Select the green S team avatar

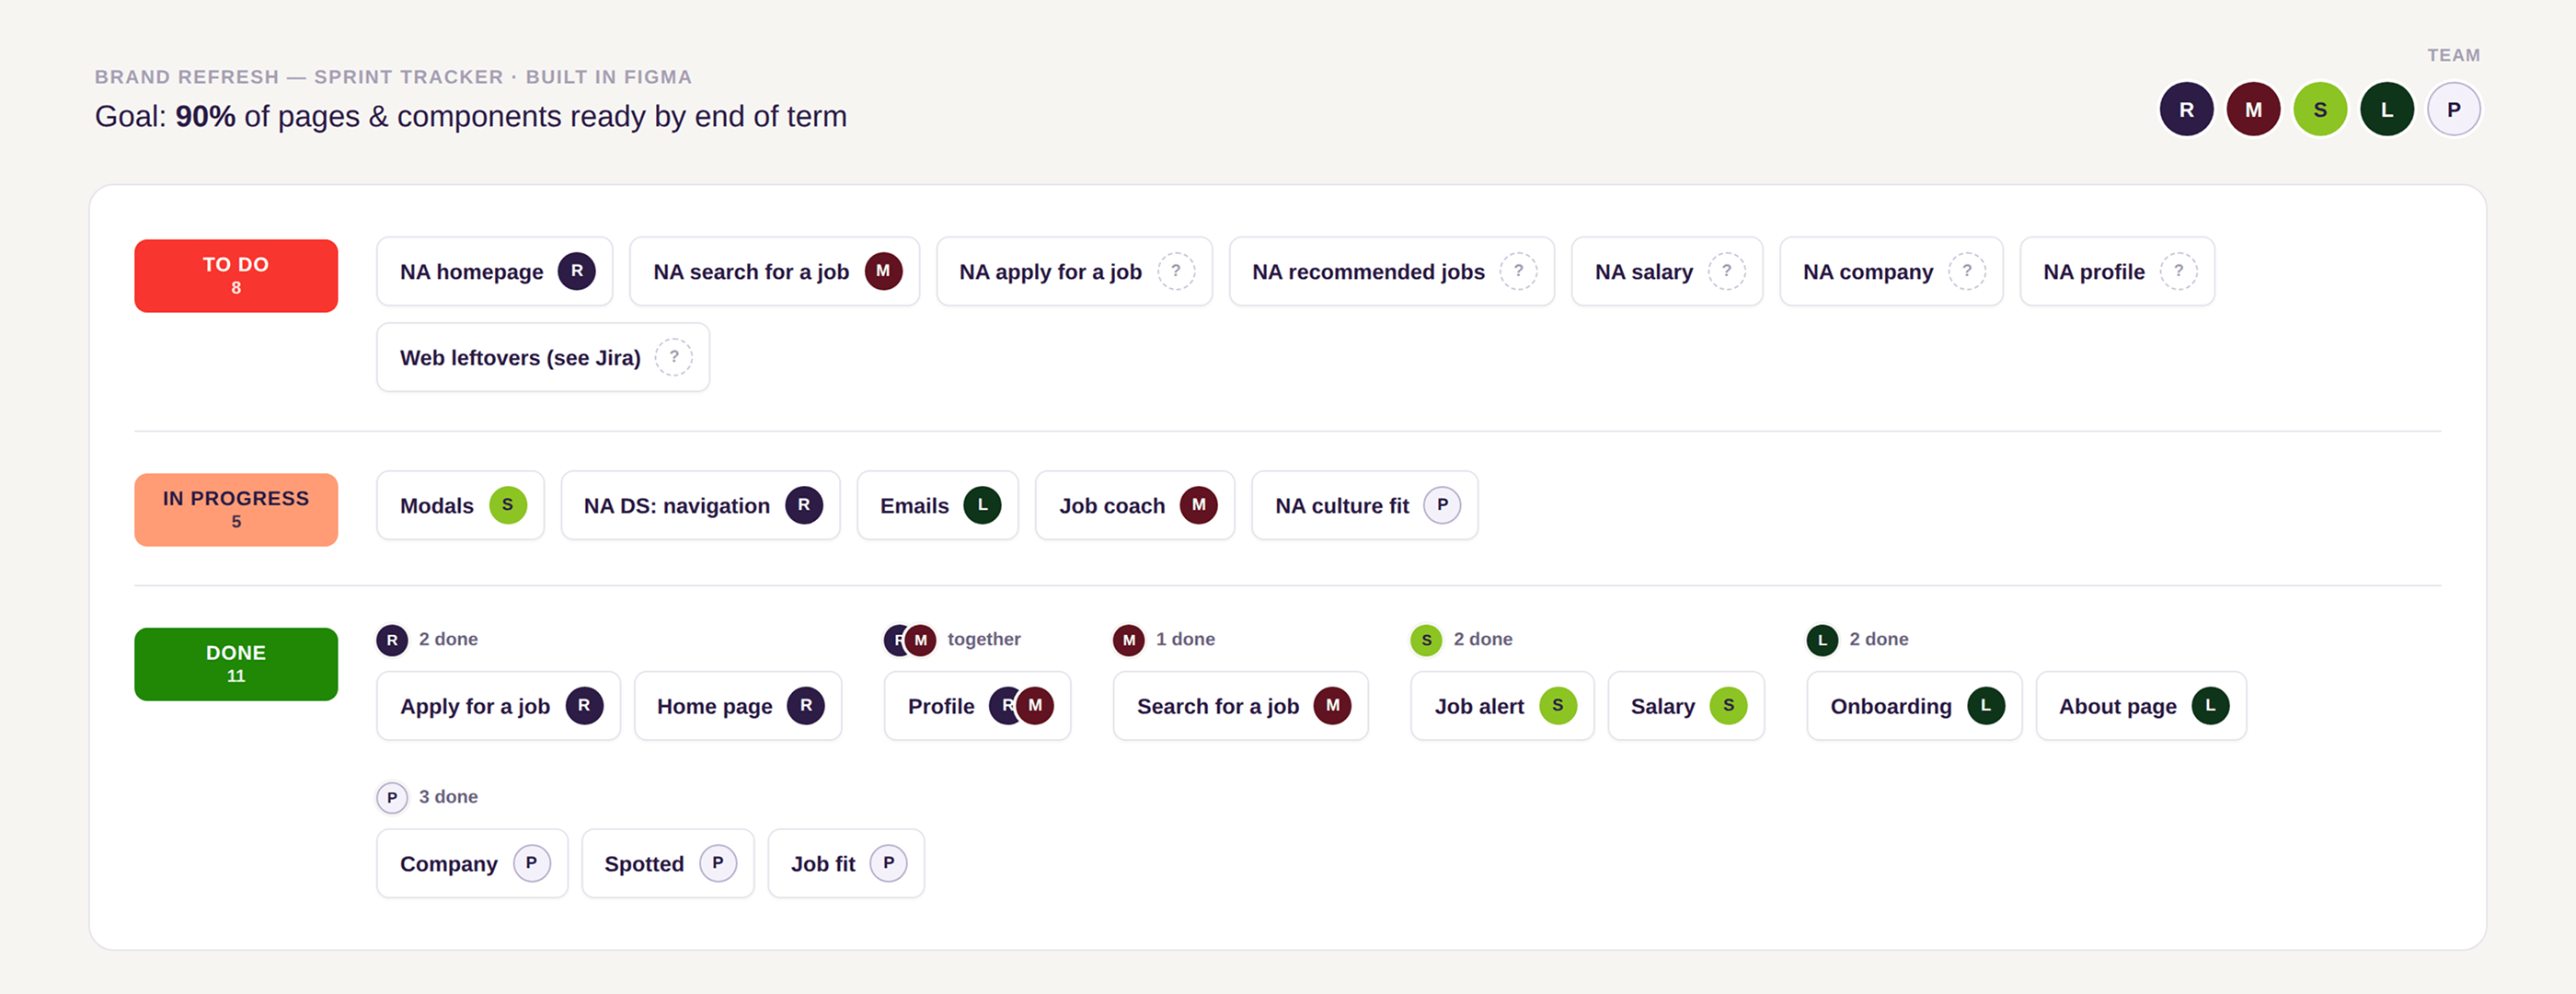[2320, 110]
